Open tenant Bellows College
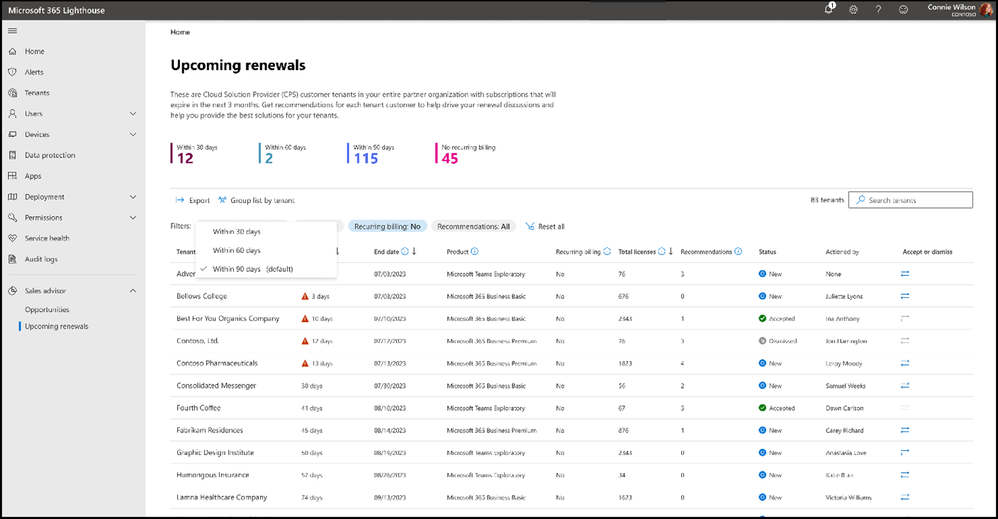This screenshot has width=998, height=519. pos(202,296)
